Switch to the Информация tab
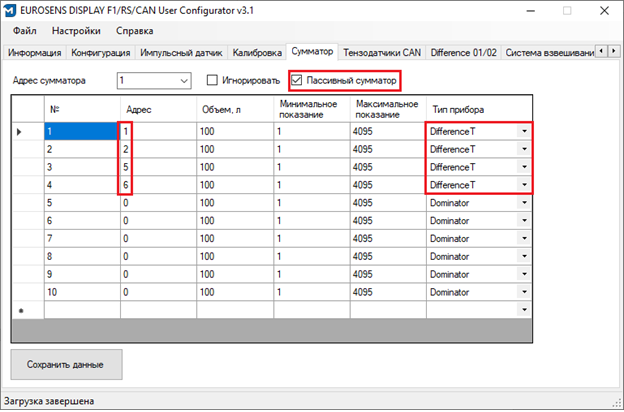624x412 pixels. pyautogui.click(x=35, y=53)
